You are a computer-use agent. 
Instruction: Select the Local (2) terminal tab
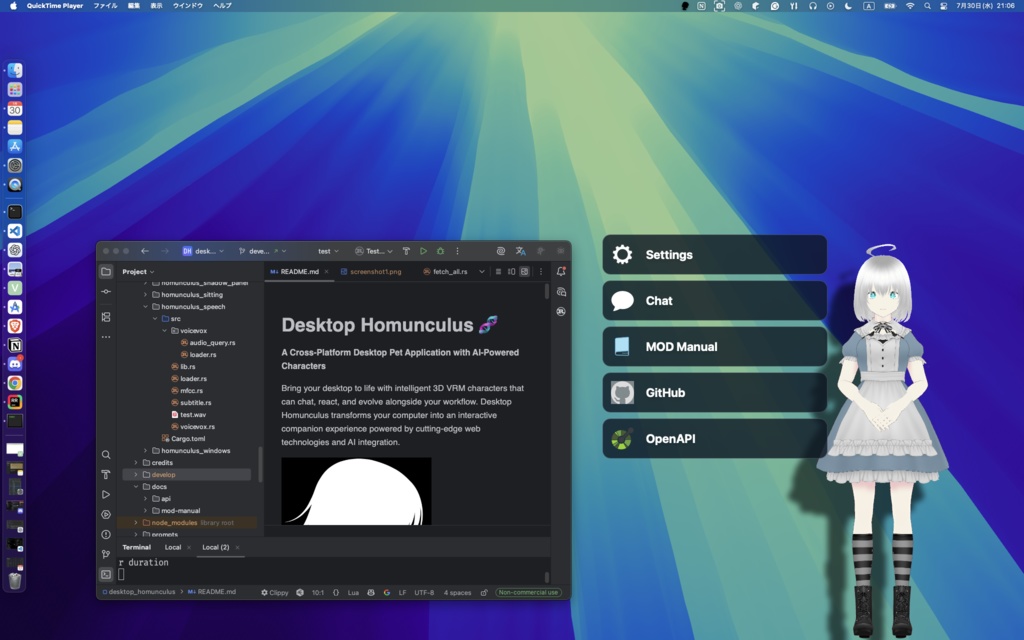(216, 547)
